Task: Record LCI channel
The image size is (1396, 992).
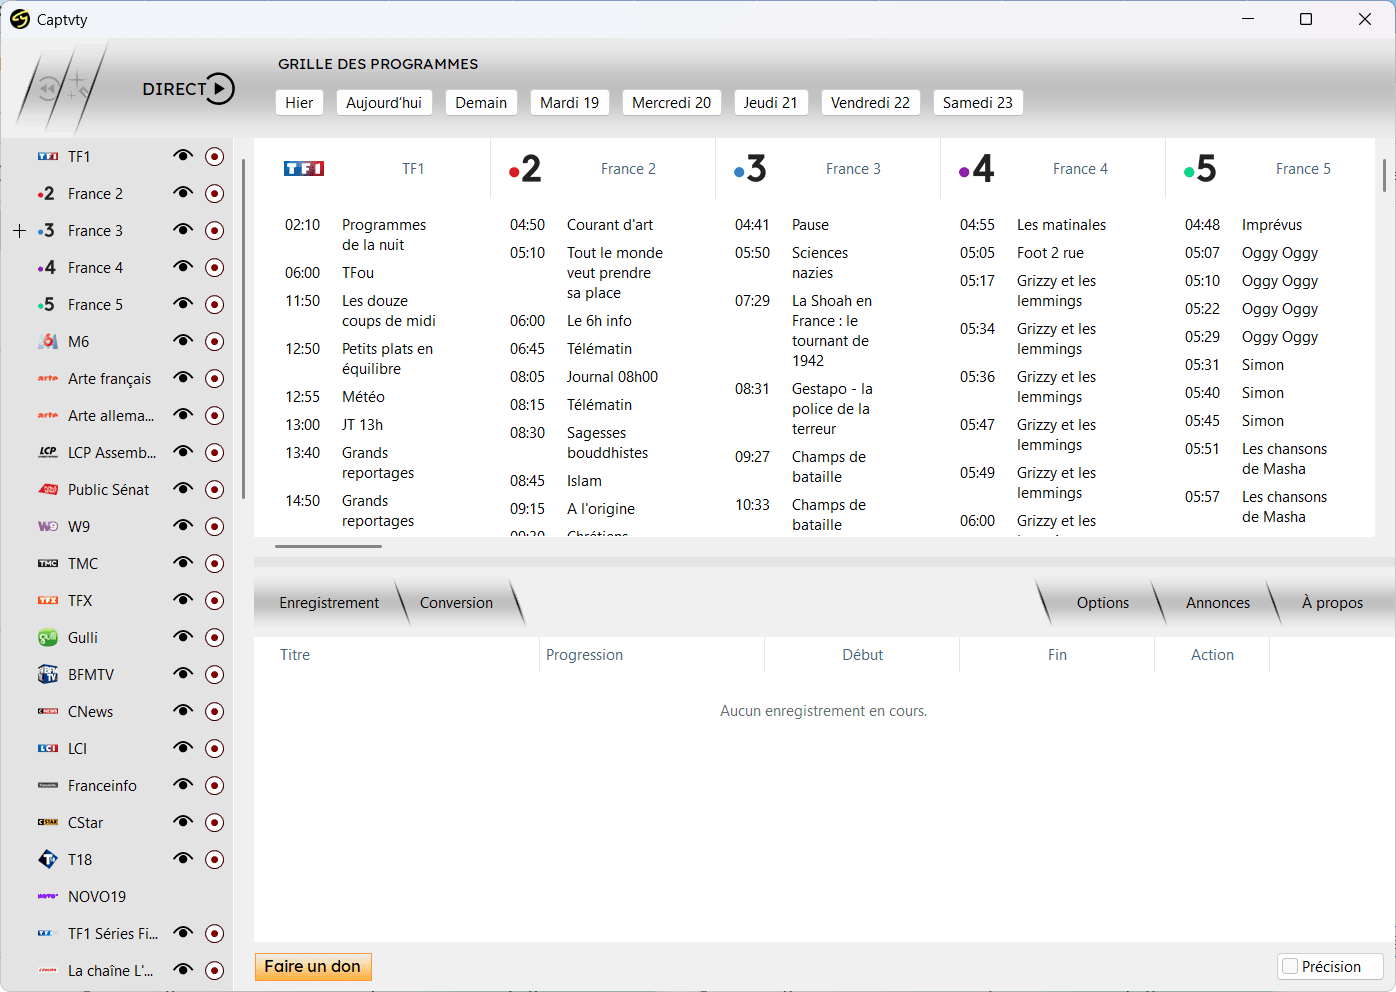Action: (214, 748)
